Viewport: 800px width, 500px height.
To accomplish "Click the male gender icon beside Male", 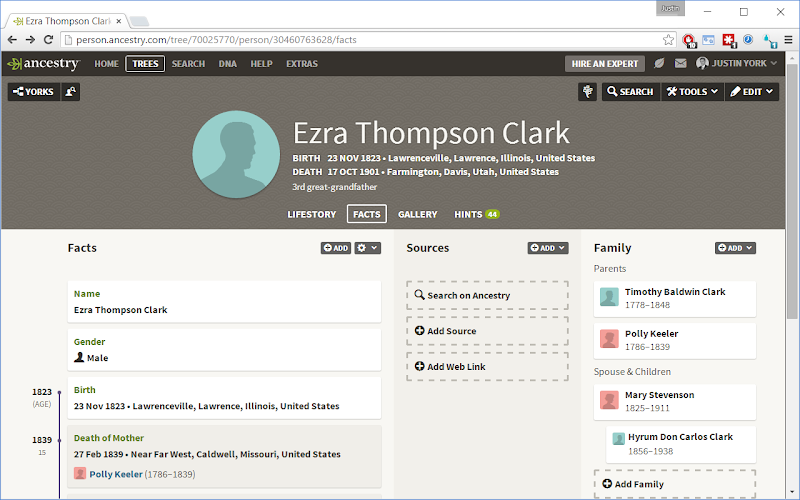I will click(x=79, y=357).
